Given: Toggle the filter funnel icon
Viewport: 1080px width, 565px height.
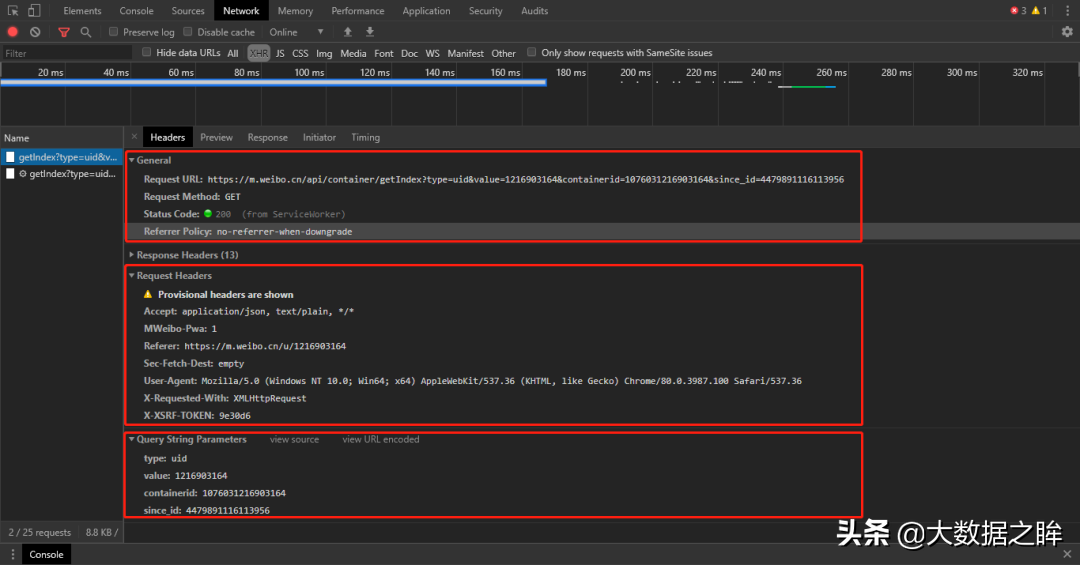Looking at the screenshot, I should click(x=64, y=32).
